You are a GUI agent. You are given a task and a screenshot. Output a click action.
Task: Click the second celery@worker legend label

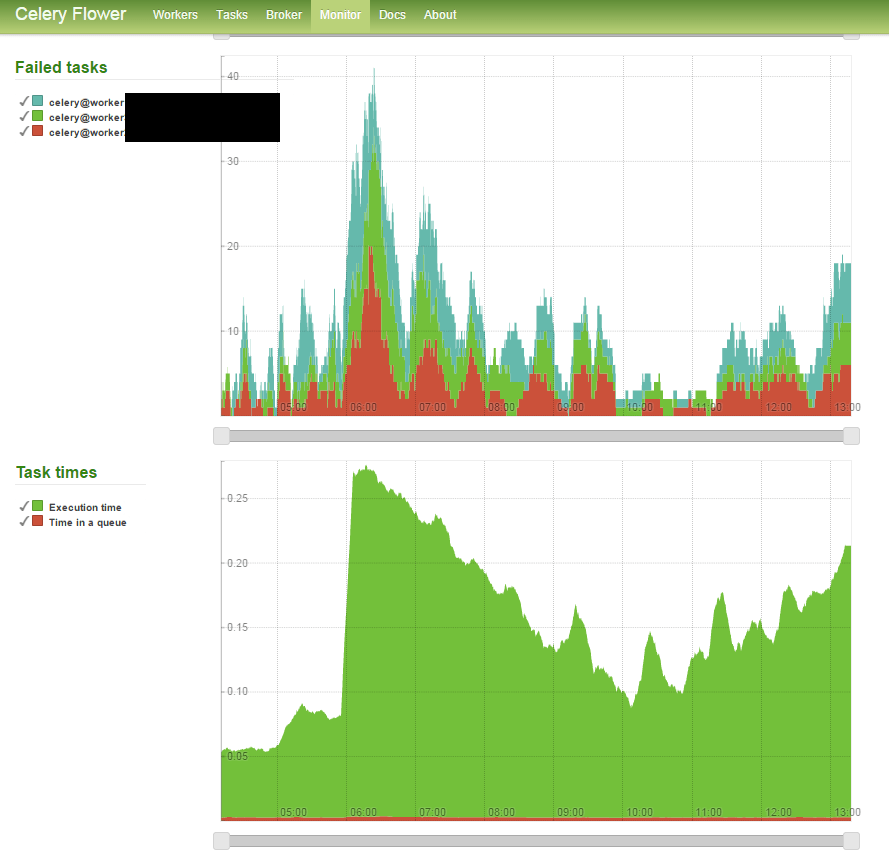(x=86, y=117)
